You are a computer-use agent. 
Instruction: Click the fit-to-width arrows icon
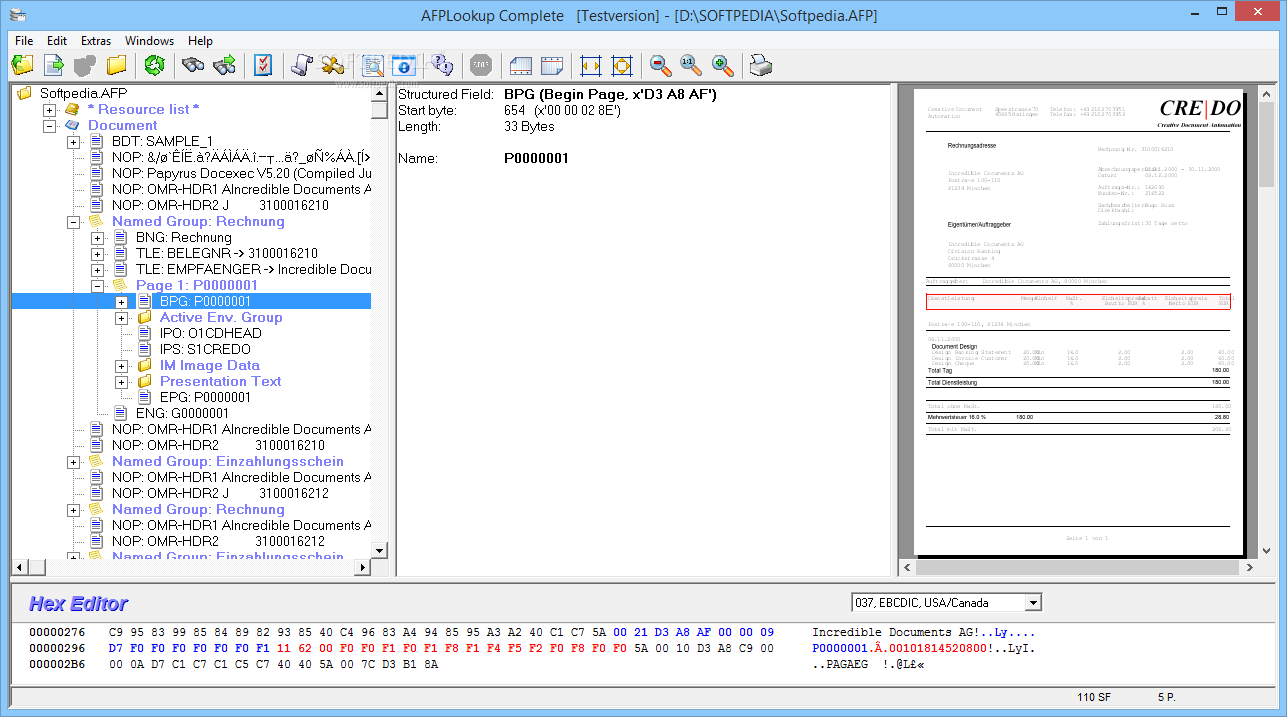[590, 66]
